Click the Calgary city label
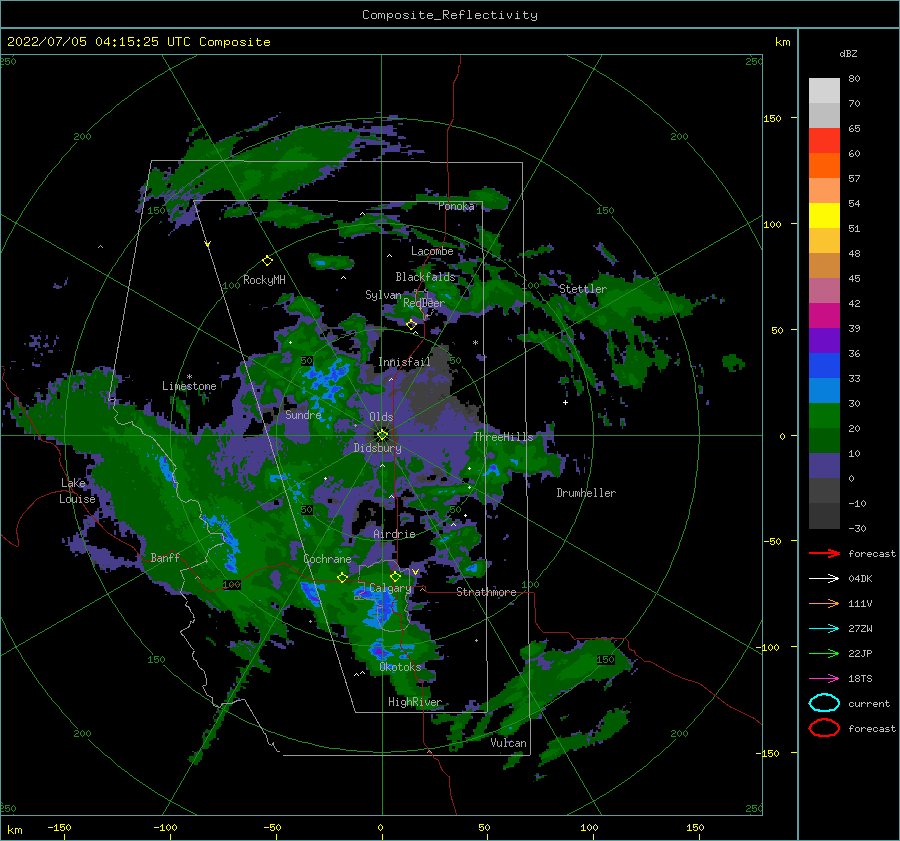Viewport: 900px width, 841px height. [390, 588]
